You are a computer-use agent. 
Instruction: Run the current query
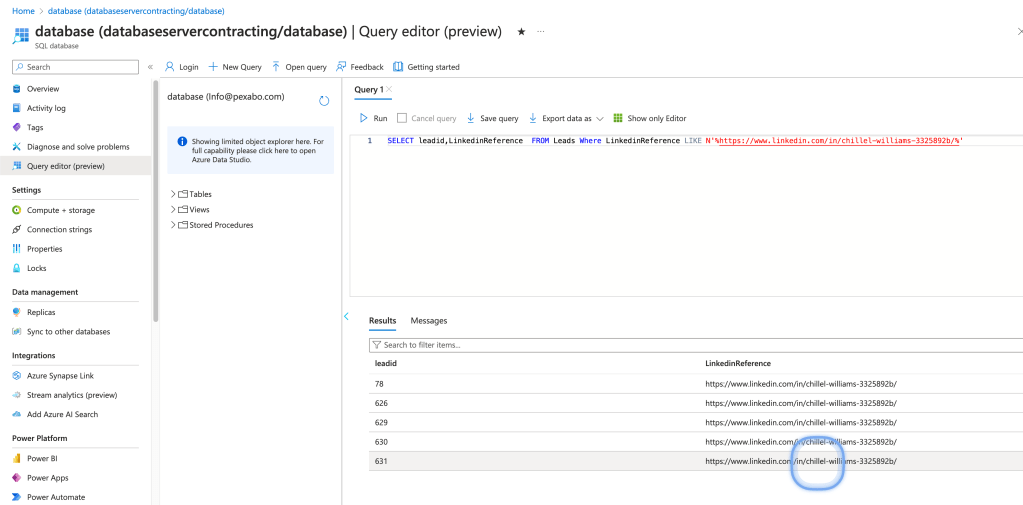pos(373,118)
